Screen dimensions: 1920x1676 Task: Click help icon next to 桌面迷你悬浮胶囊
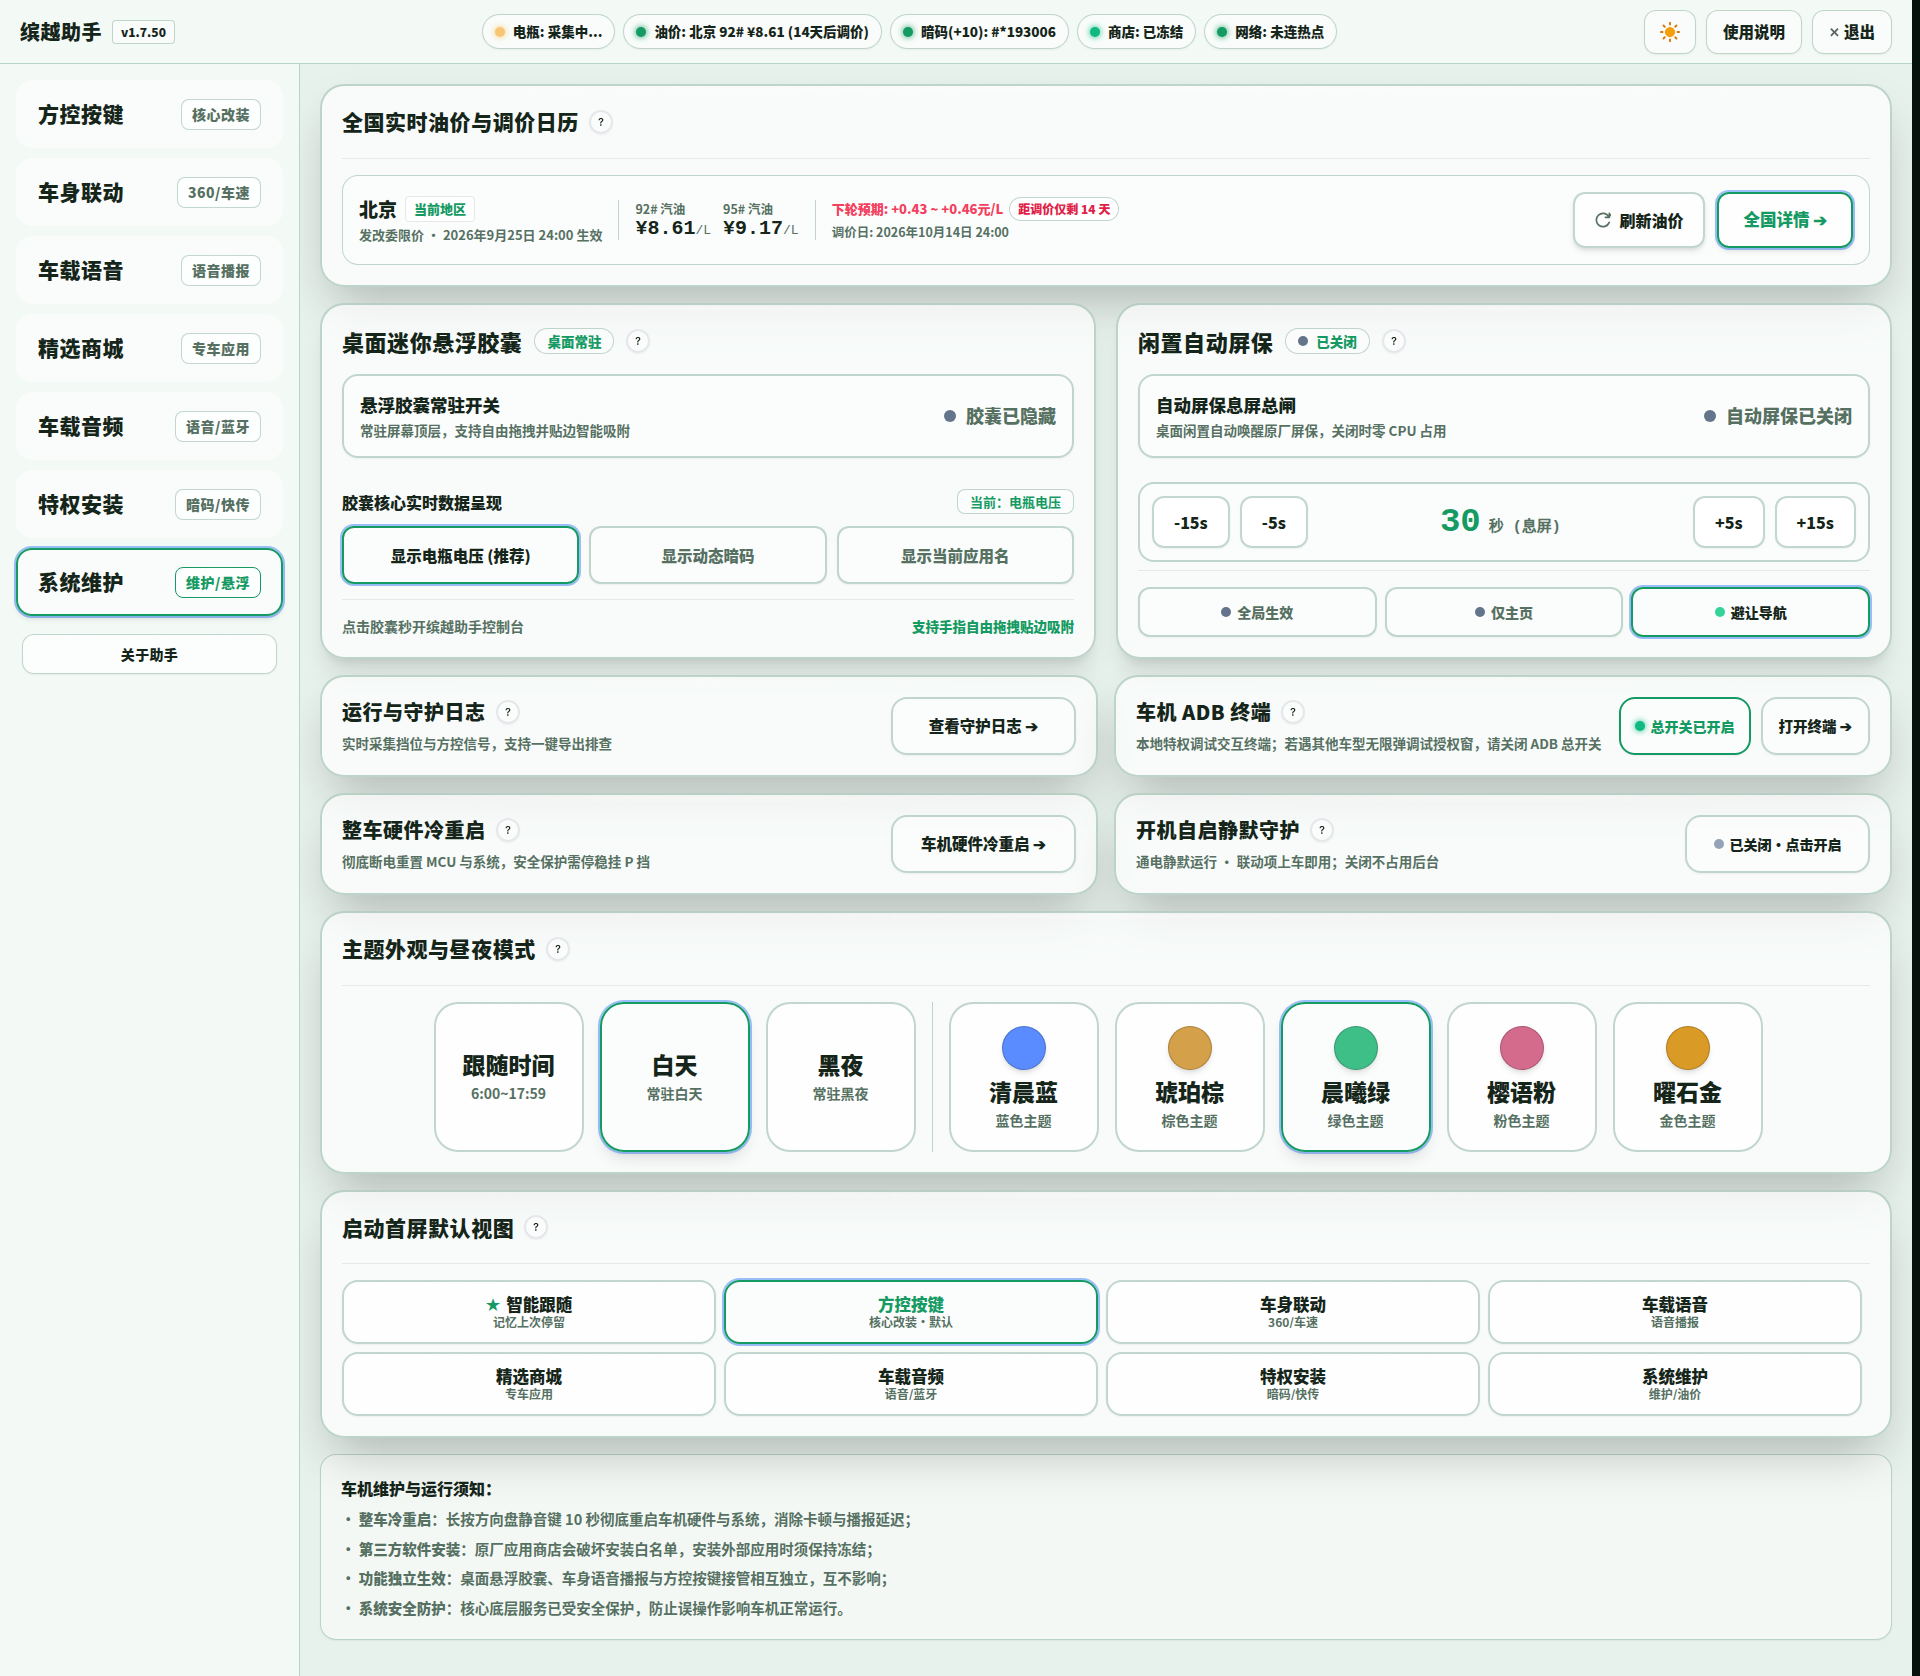(x=638, y=341)
